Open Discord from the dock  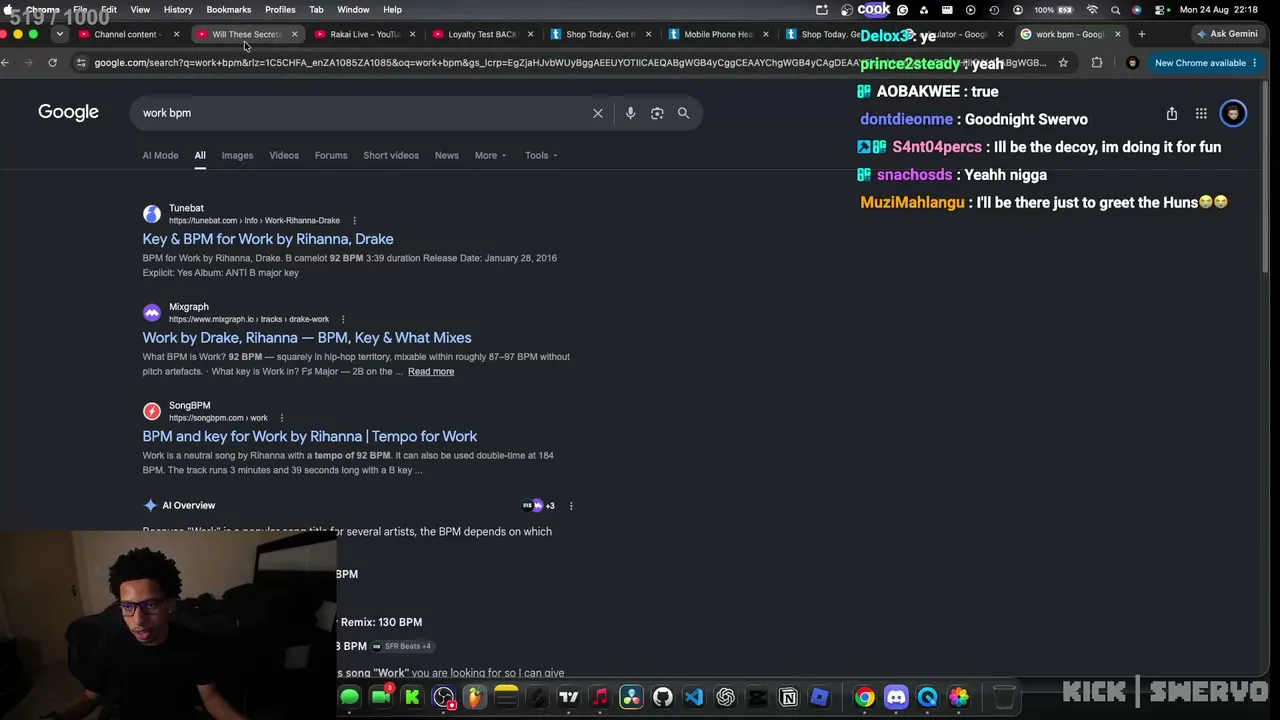click(896, 697)
